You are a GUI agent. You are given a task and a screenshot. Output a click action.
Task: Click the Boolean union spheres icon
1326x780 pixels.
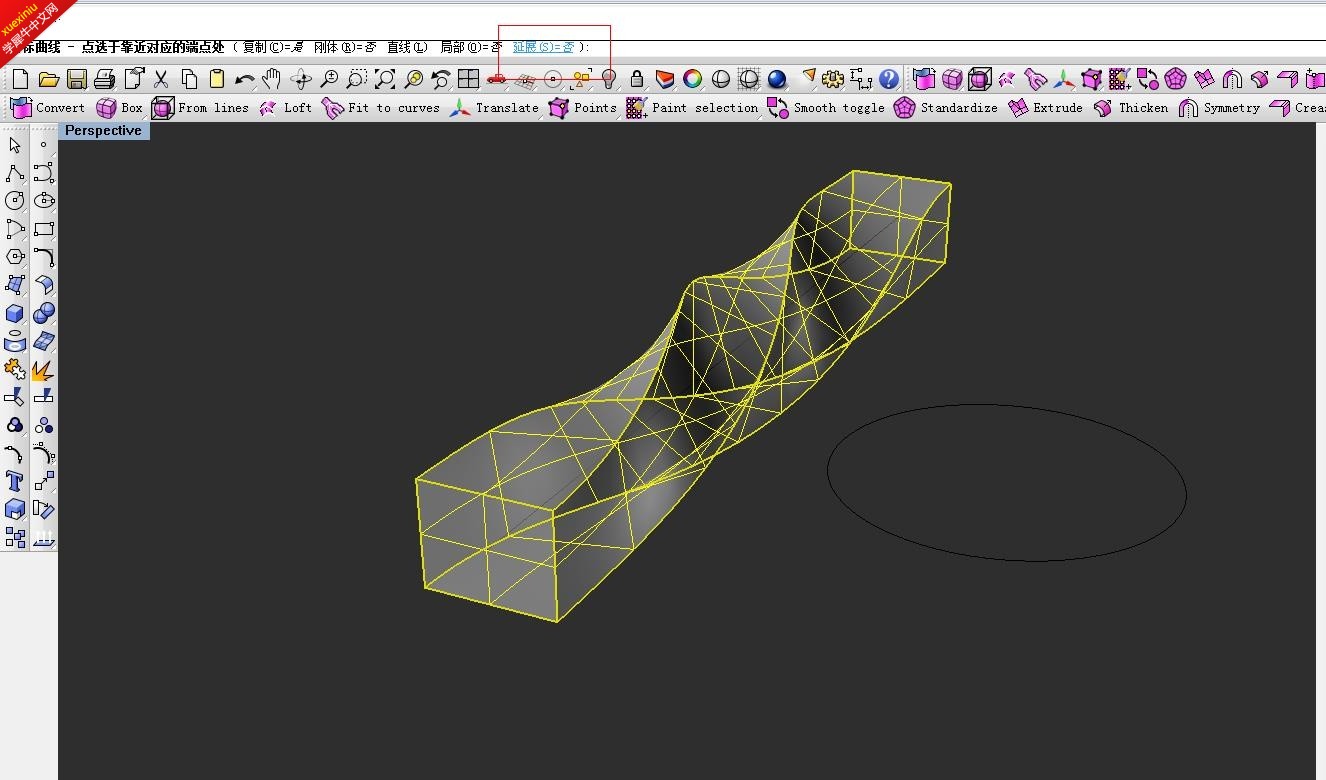43,314
